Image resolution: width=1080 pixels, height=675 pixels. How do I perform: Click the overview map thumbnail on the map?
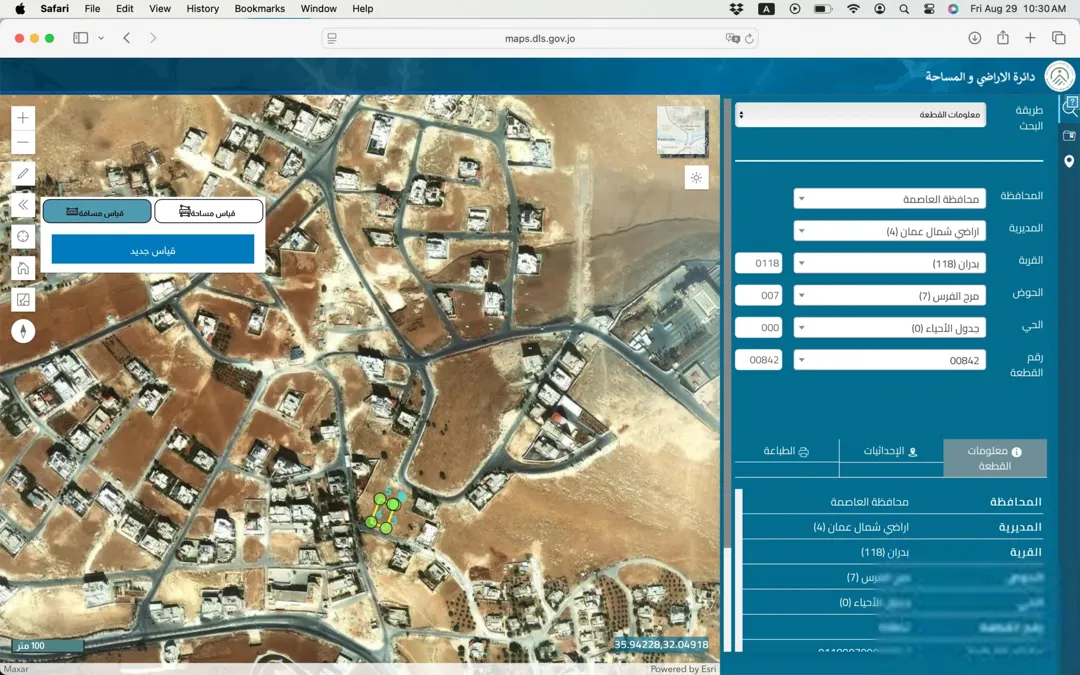click(682, 131)
